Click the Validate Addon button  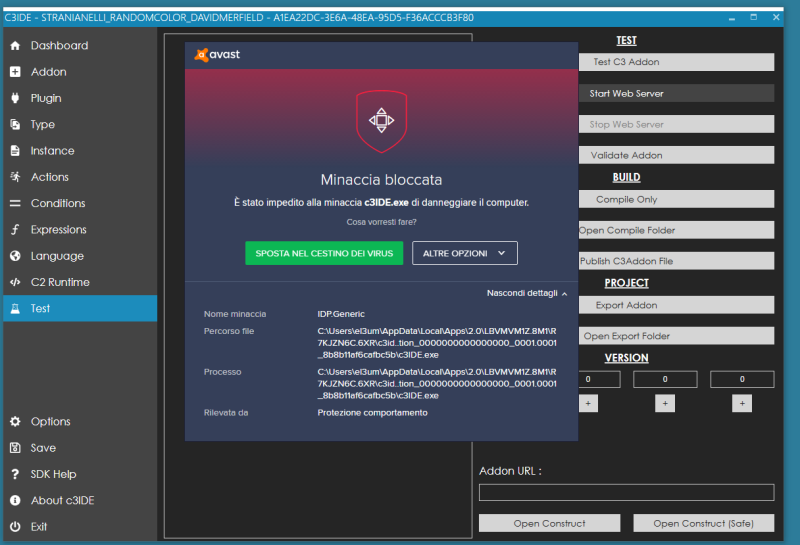(676, 155)
